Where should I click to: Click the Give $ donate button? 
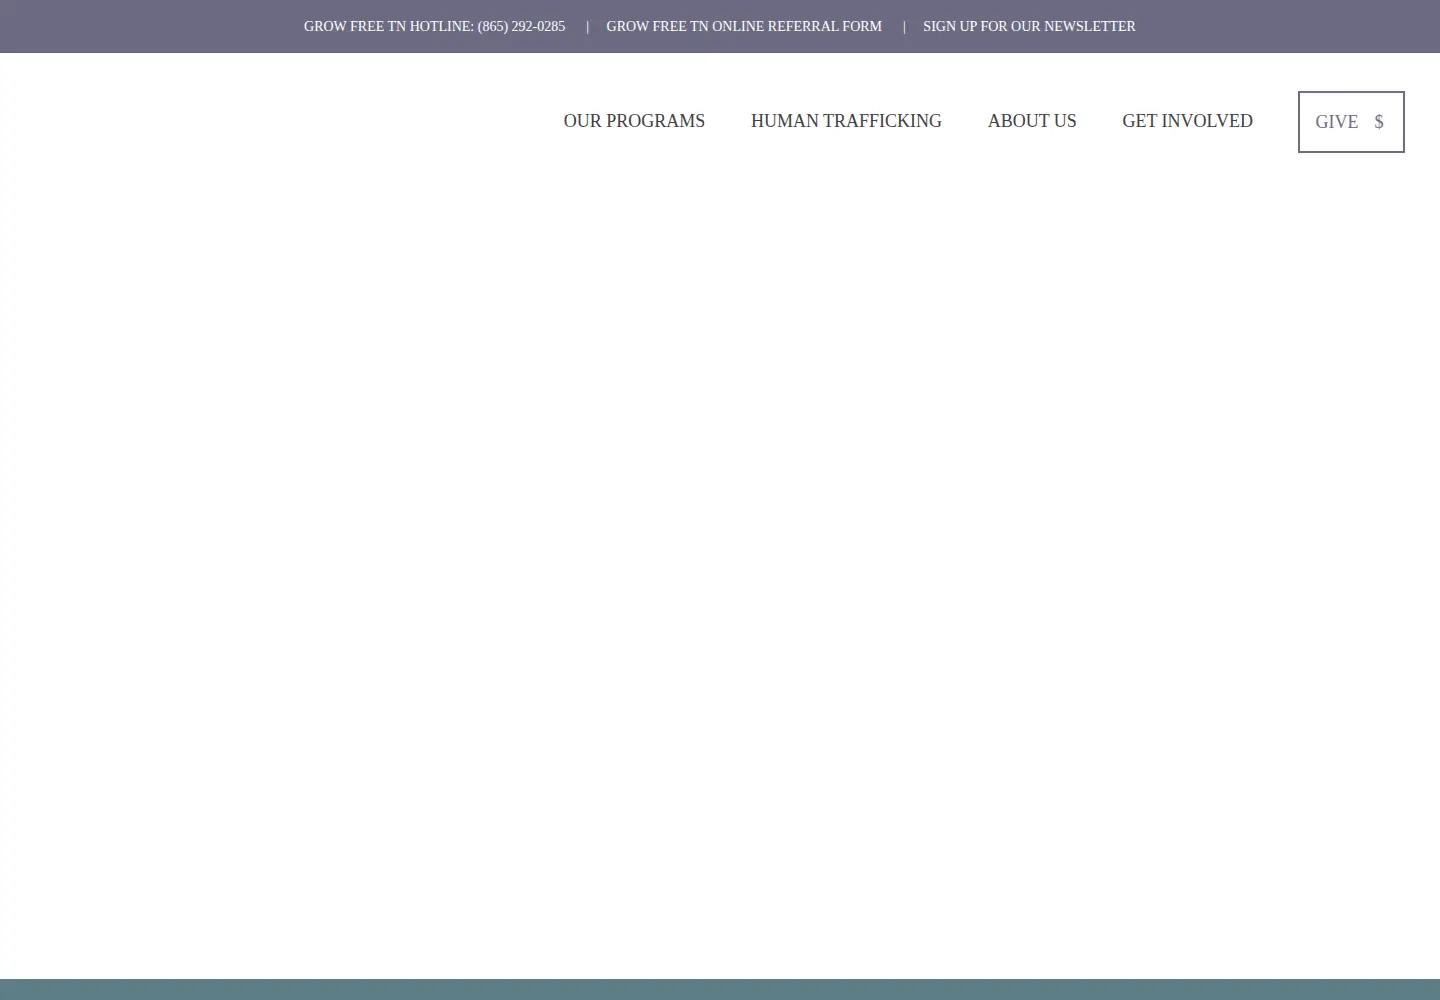point(1351,122)
